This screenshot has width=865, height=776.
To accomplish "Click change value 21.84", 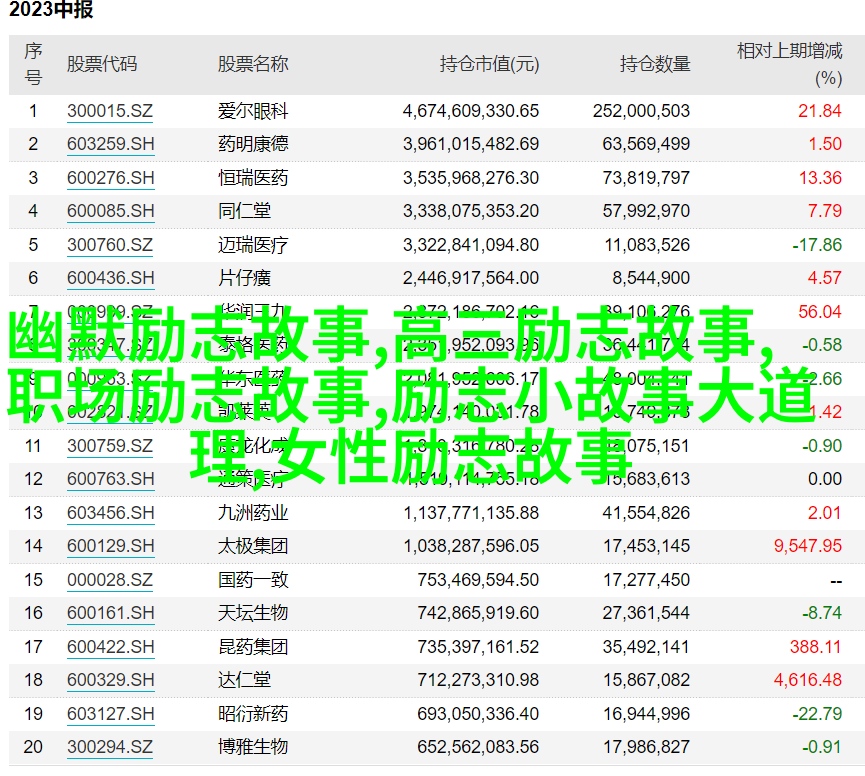I will 820,111.
